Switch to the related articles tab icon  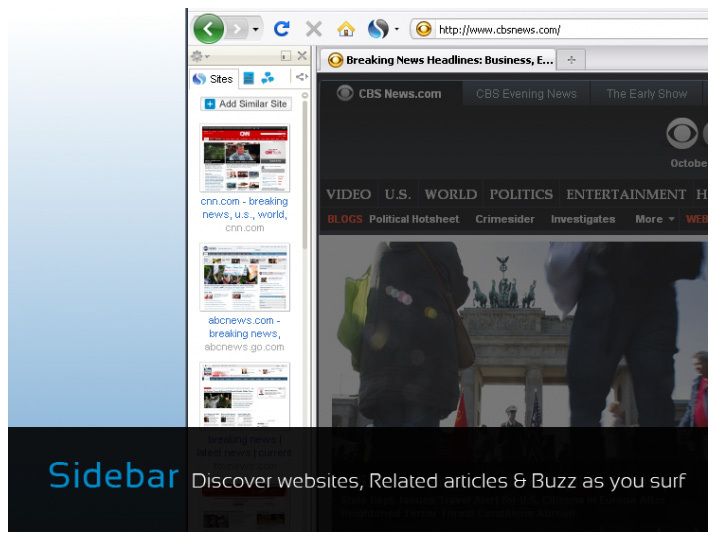(249, 78)
